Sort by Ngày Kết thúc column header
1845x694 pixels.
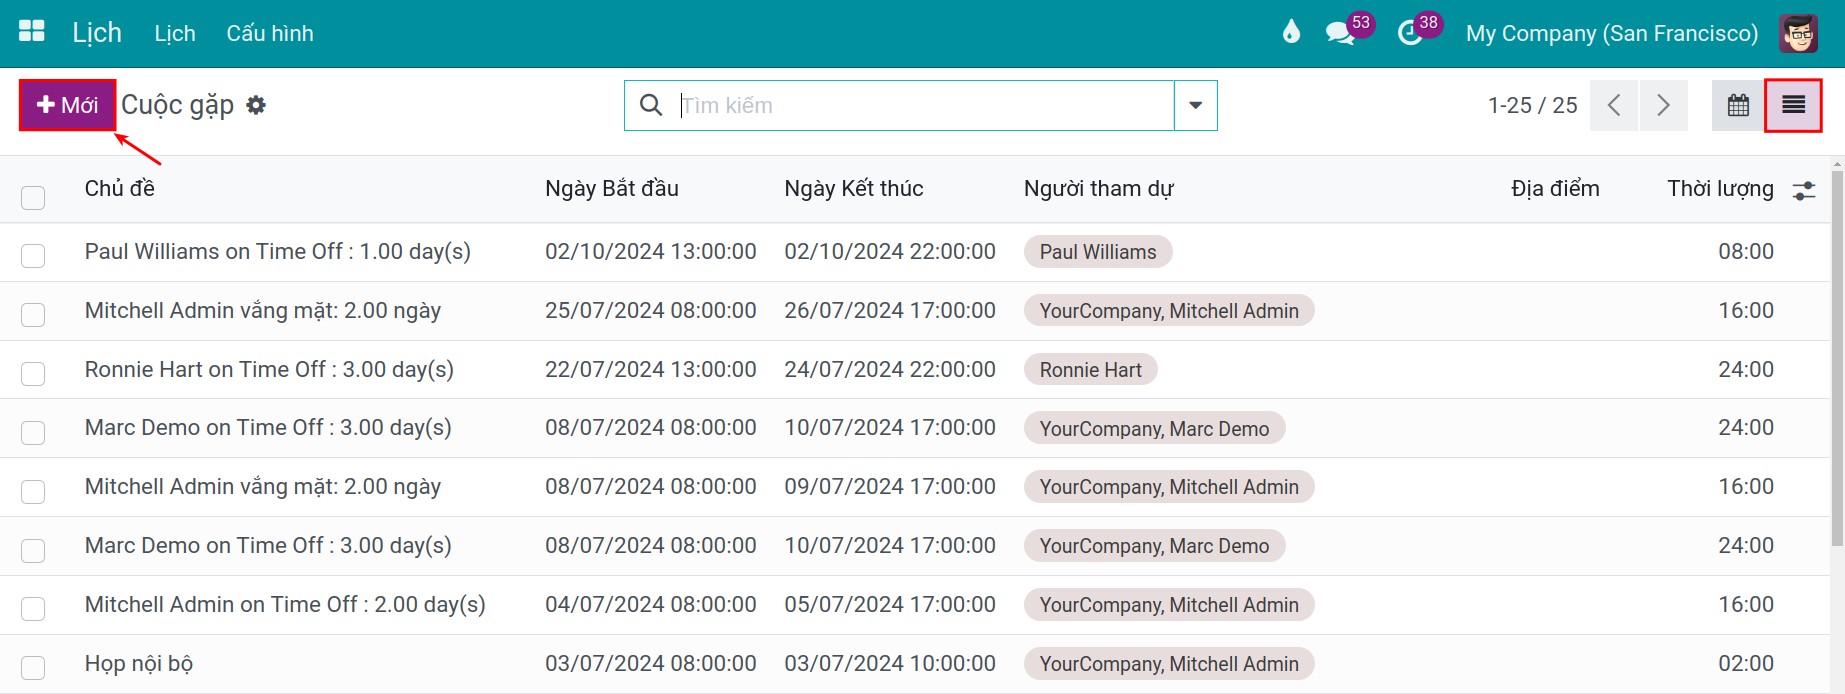pos(854,188)
